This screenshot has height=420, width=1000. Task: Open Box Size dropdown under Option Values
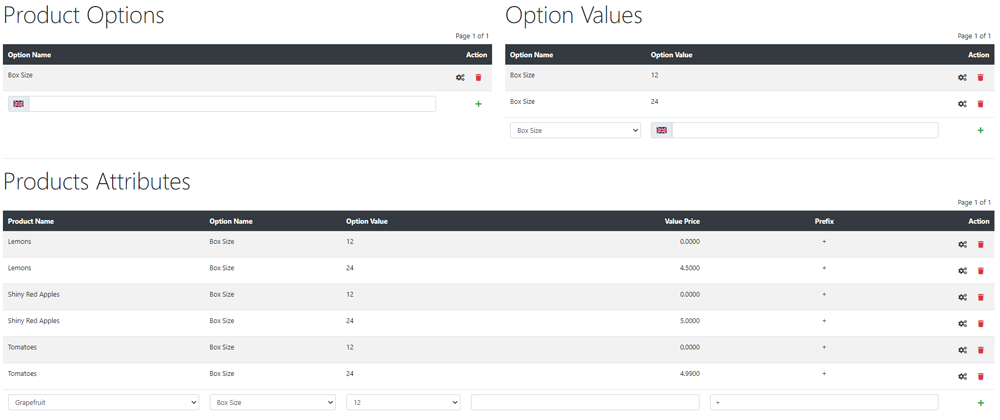click(575, 131)
